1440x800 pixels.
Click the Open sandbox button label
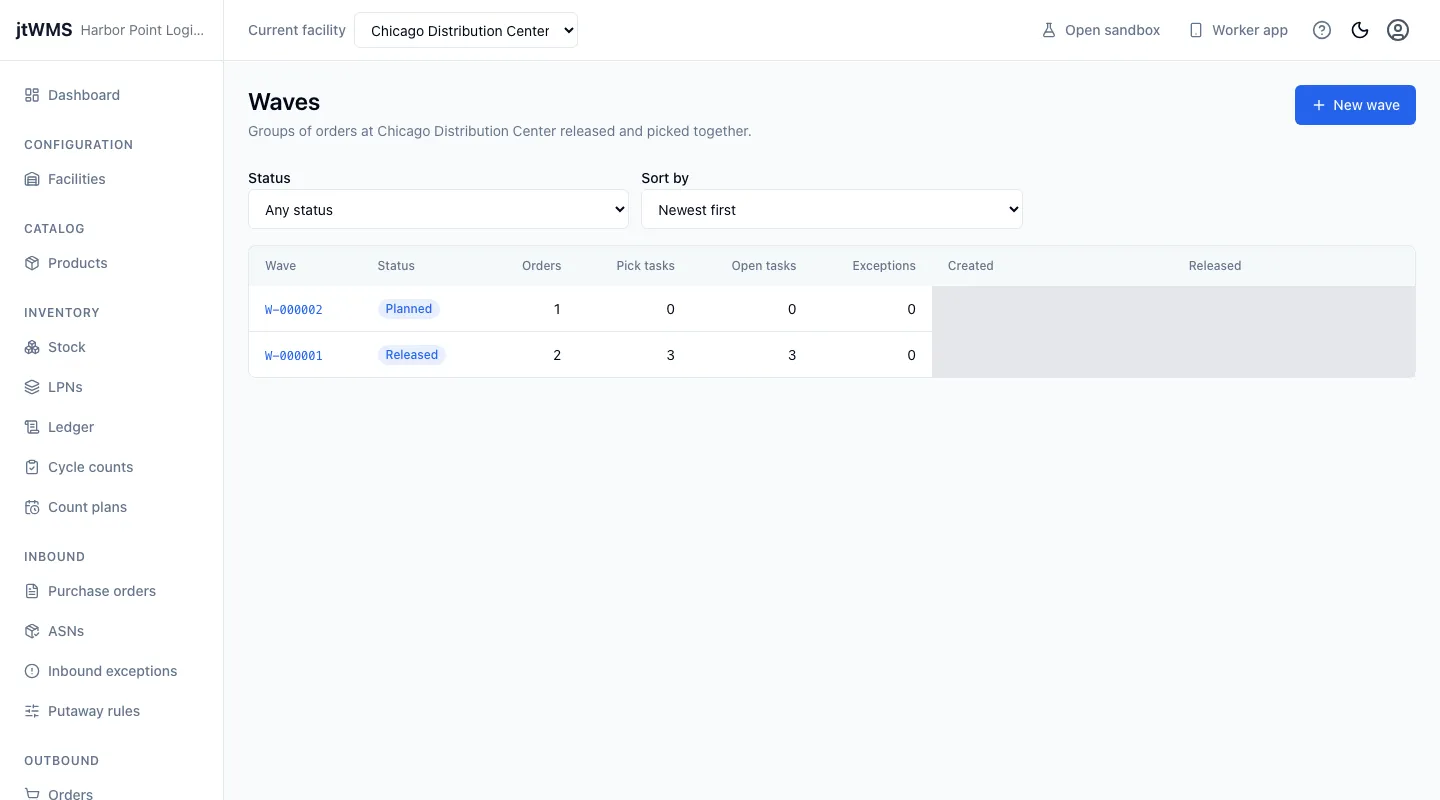[1113, 30]
